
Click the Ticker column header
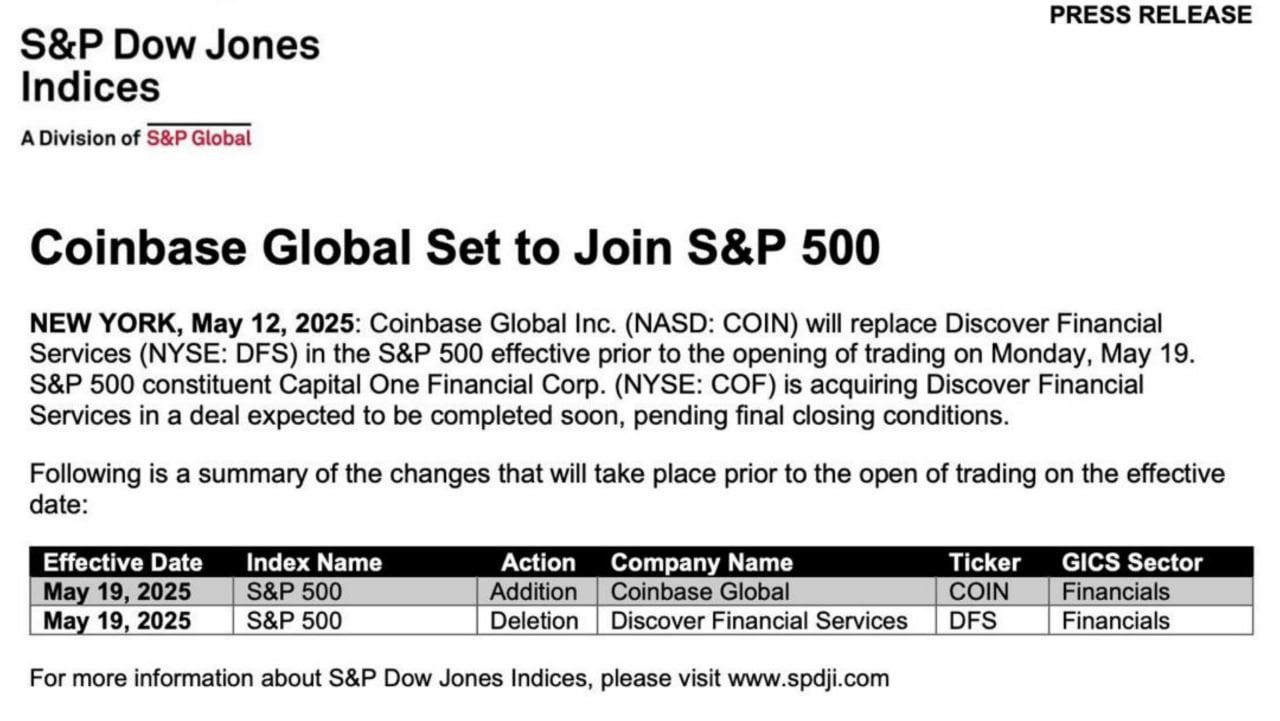click(x=985, y=562)
